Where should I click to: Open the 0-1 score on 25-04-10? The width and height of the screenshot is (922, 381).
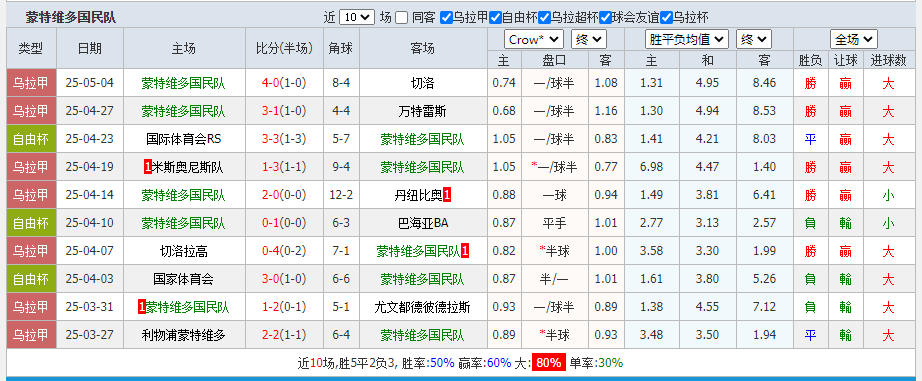click(x=270, y=223)
